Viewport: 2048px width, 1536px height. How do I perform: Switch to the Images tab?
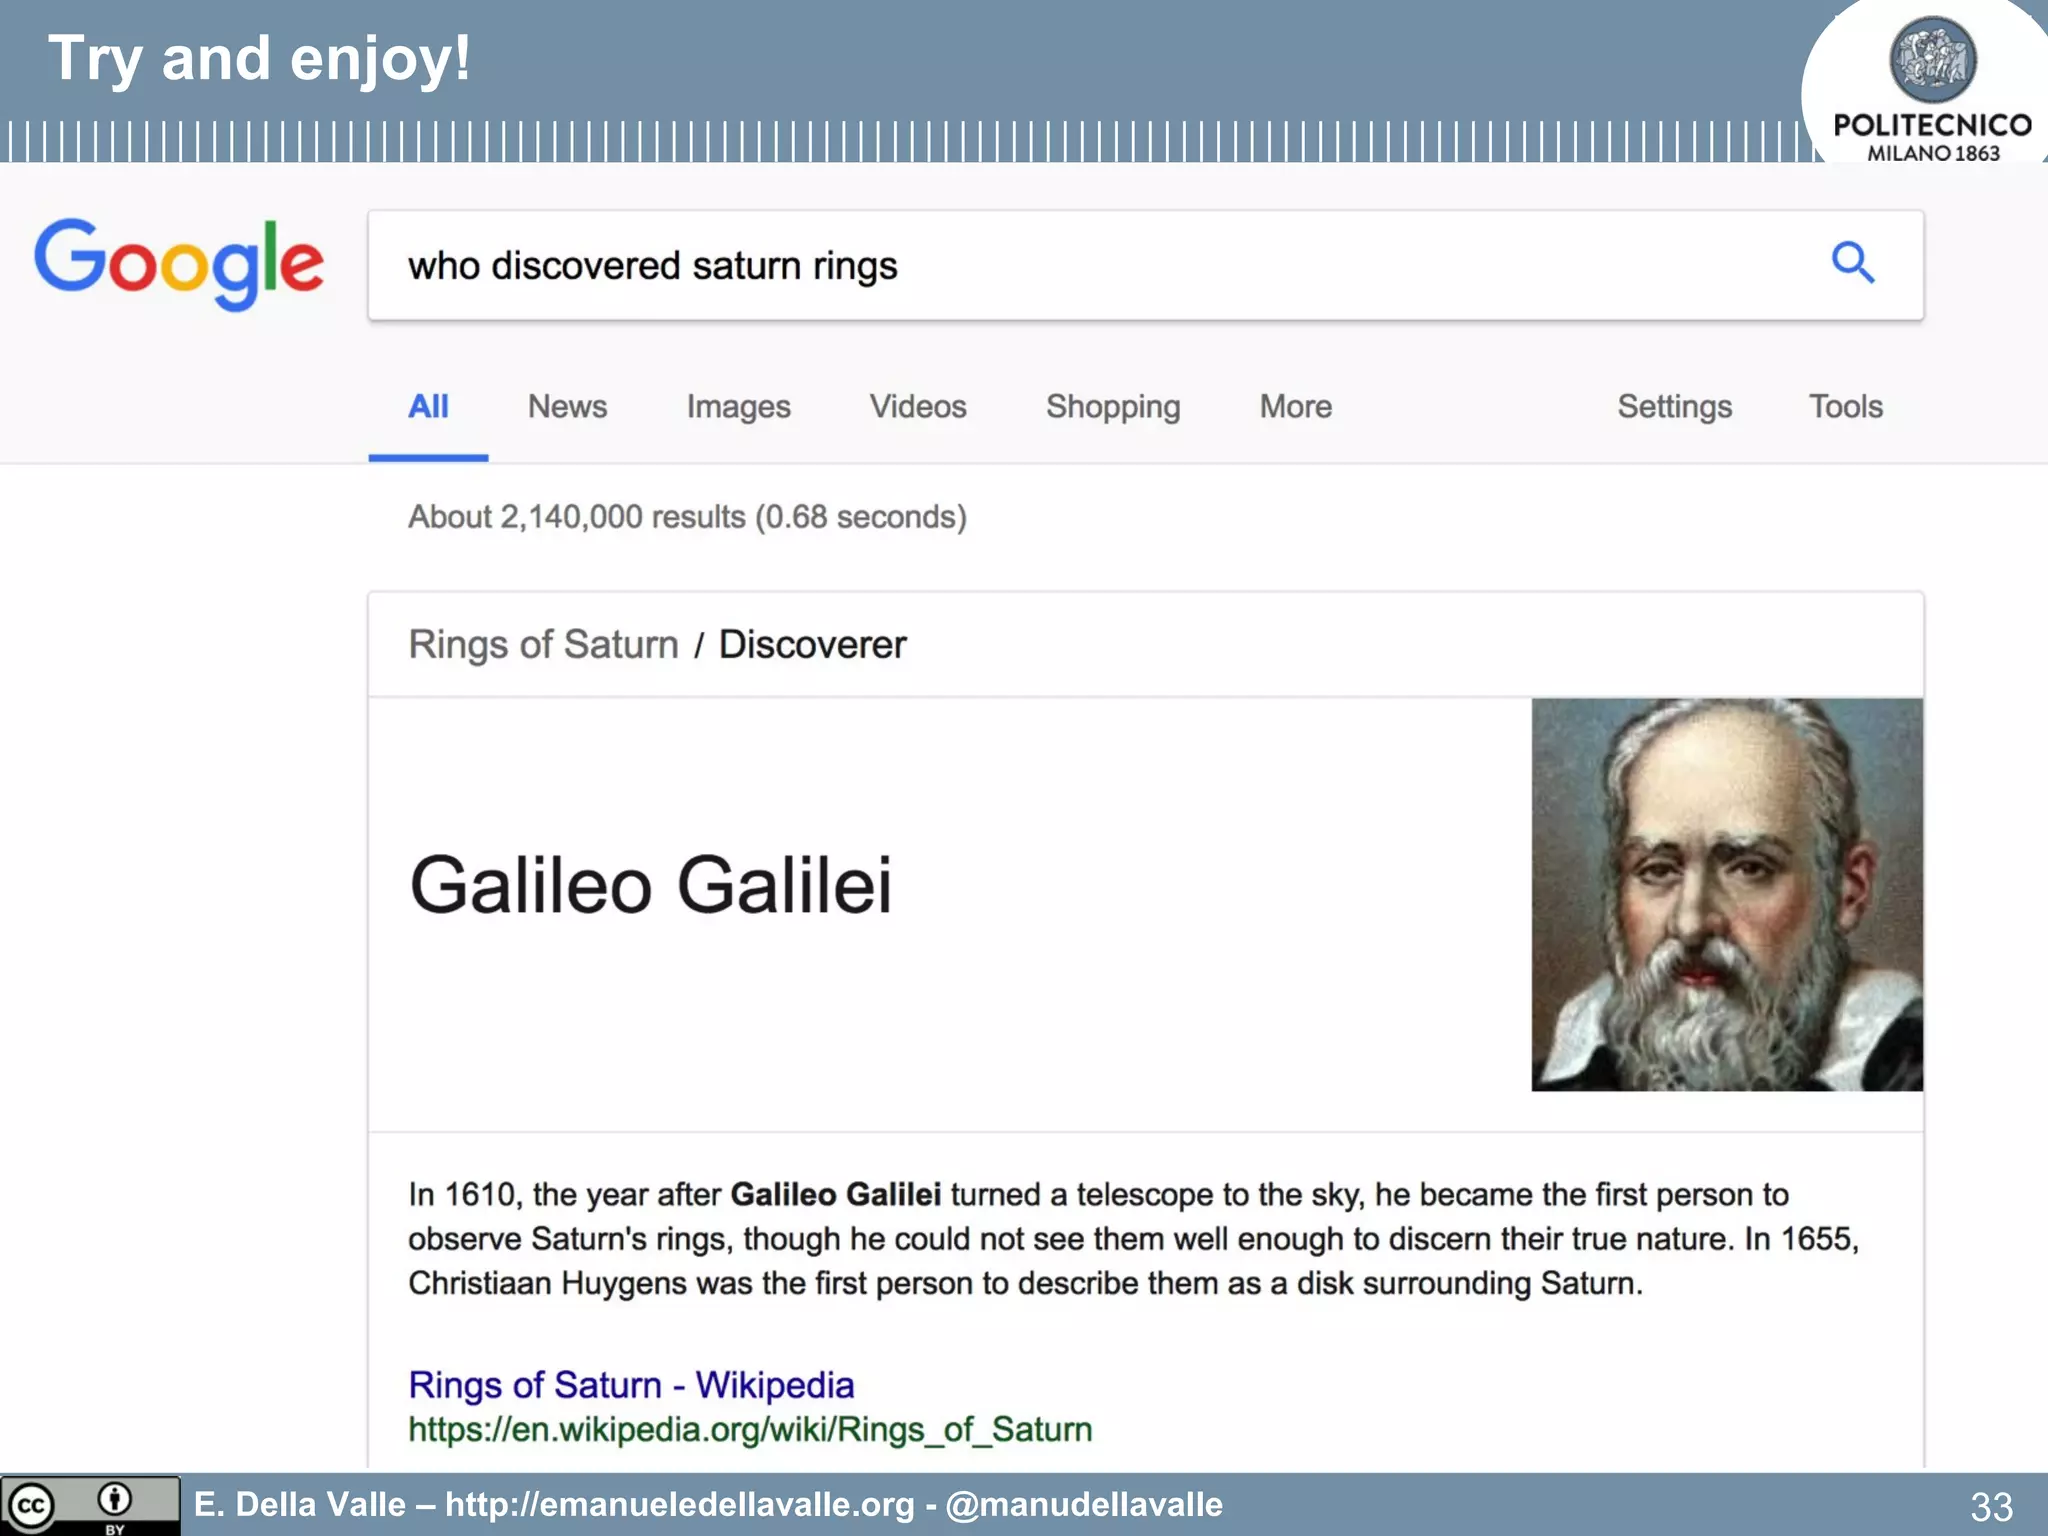tap(738, 407)
